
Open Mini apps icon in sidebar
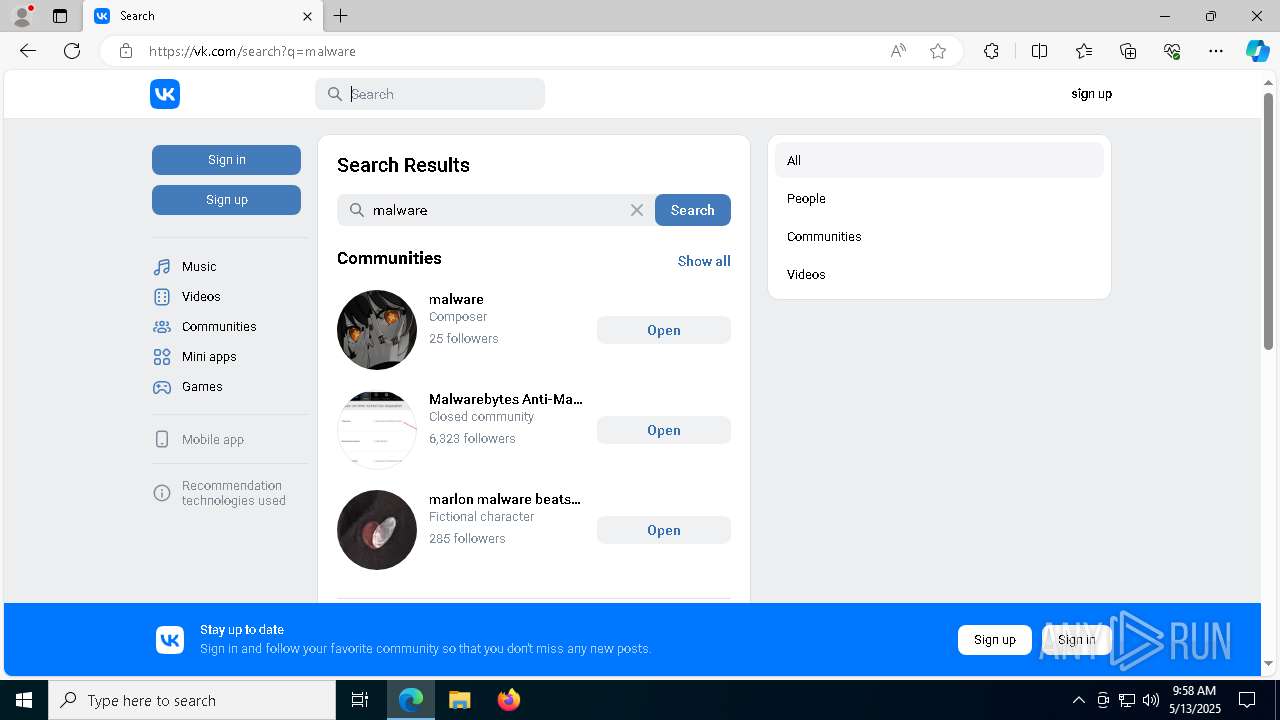(162, 357)
